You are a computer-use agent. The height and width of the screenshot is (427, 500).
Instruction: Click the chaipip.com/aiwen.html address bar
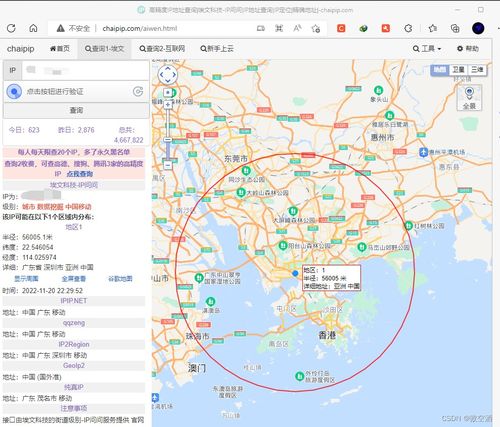pos(140,29)
